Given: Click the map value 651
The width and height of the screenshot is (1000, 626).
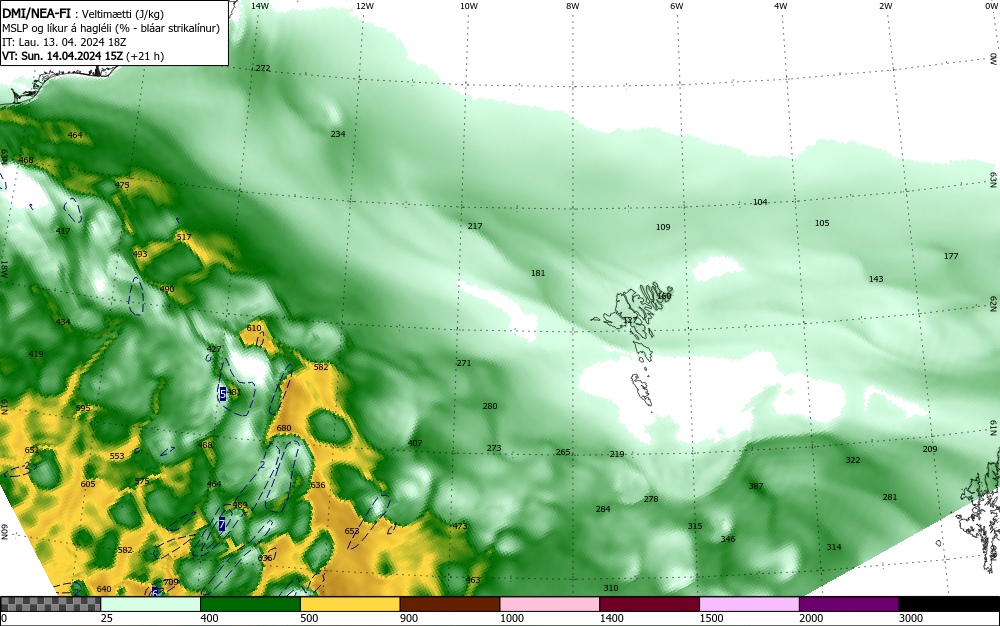Looking at the screenshot, I should pyautogui.click(x=32, y=450).
